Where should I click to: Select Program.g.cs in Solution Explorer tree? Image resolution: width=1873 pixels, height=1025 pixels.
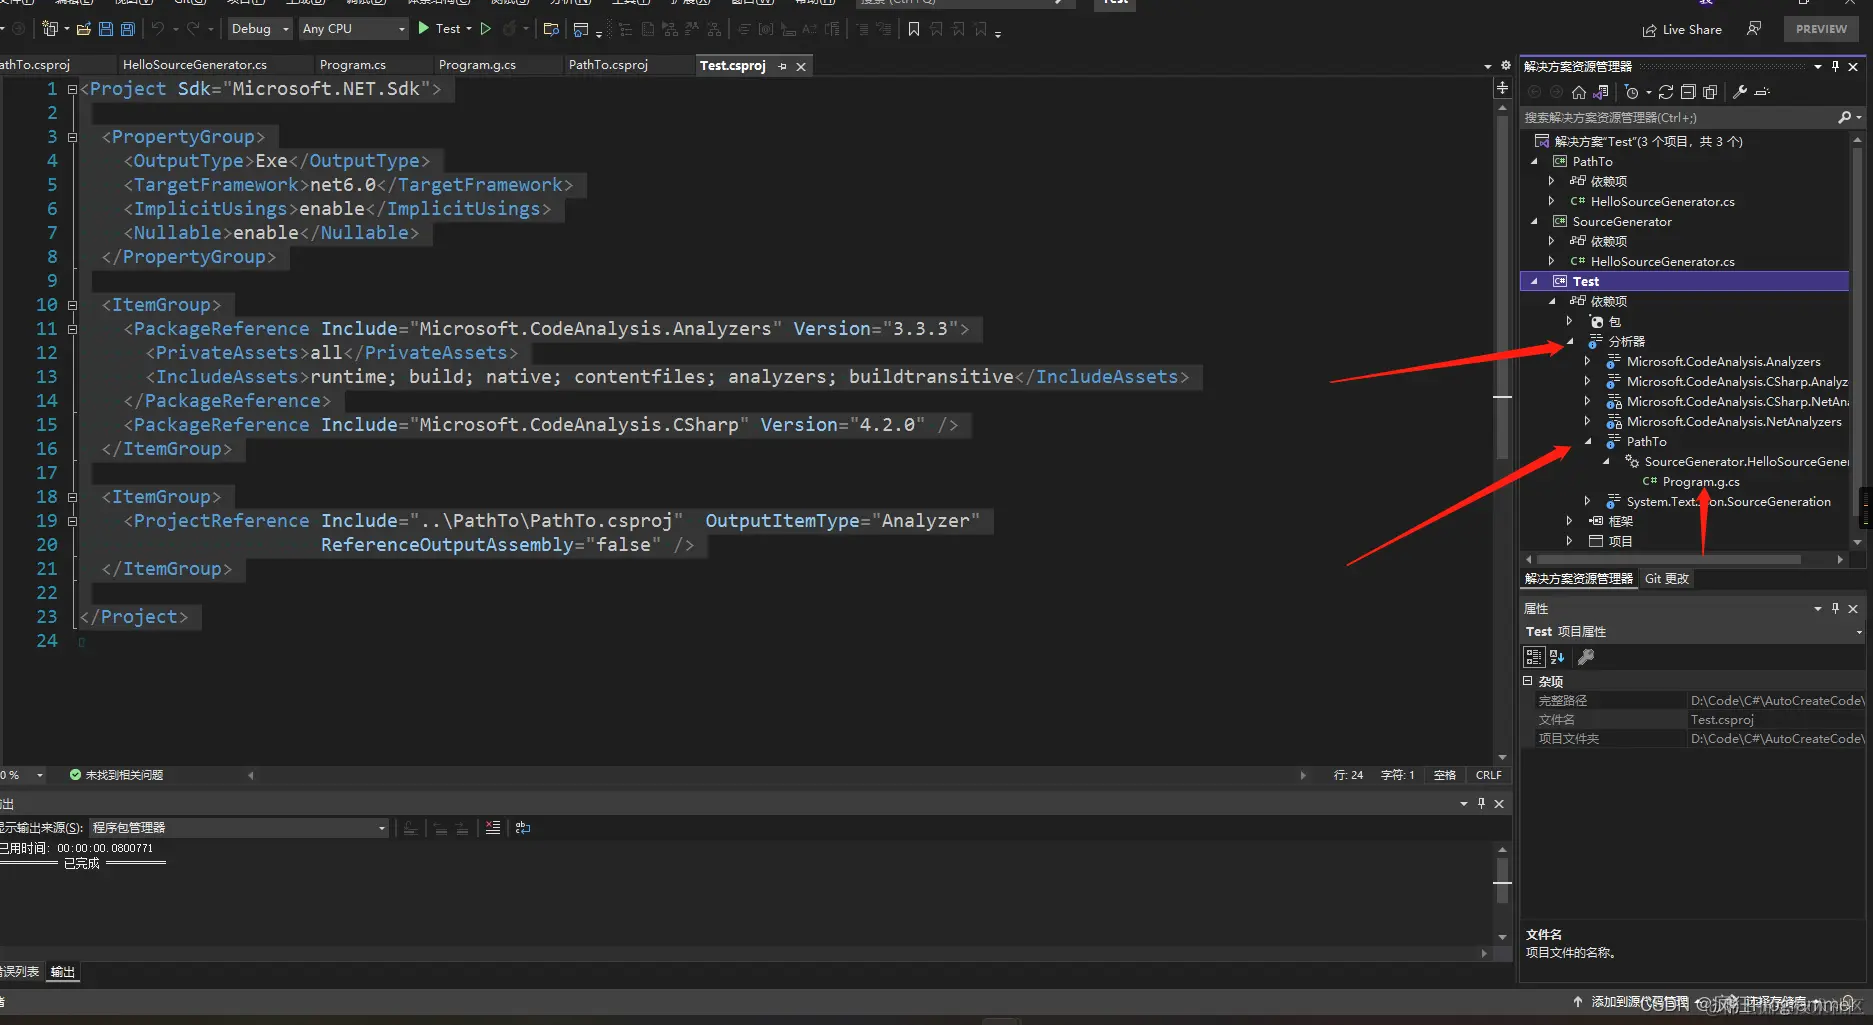(x=1701, y=482)
